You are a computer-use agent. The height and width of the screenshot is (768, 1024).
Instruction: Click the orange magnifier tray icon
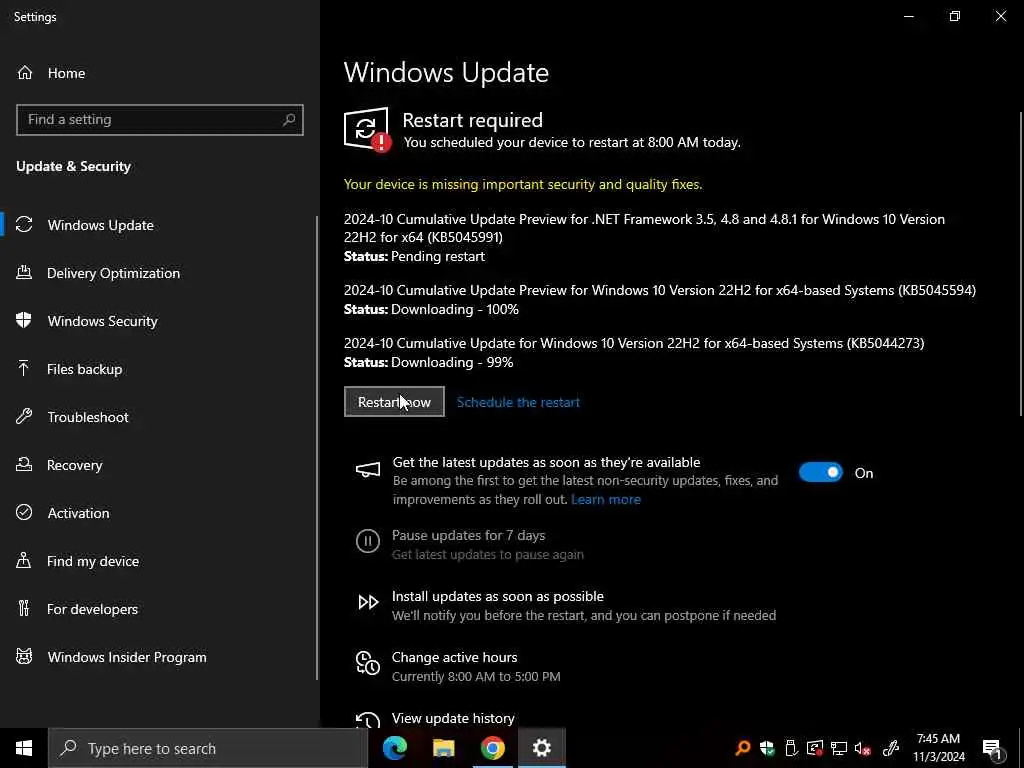click(x=743, y=748)
